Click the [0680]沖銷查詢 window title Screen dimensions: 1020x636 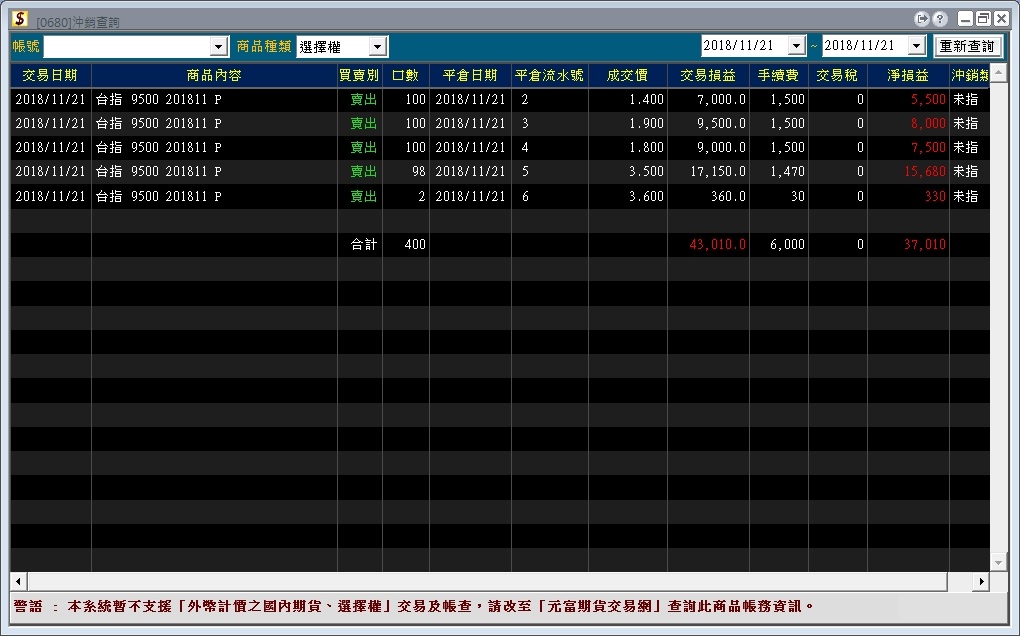tap(78, 23)
